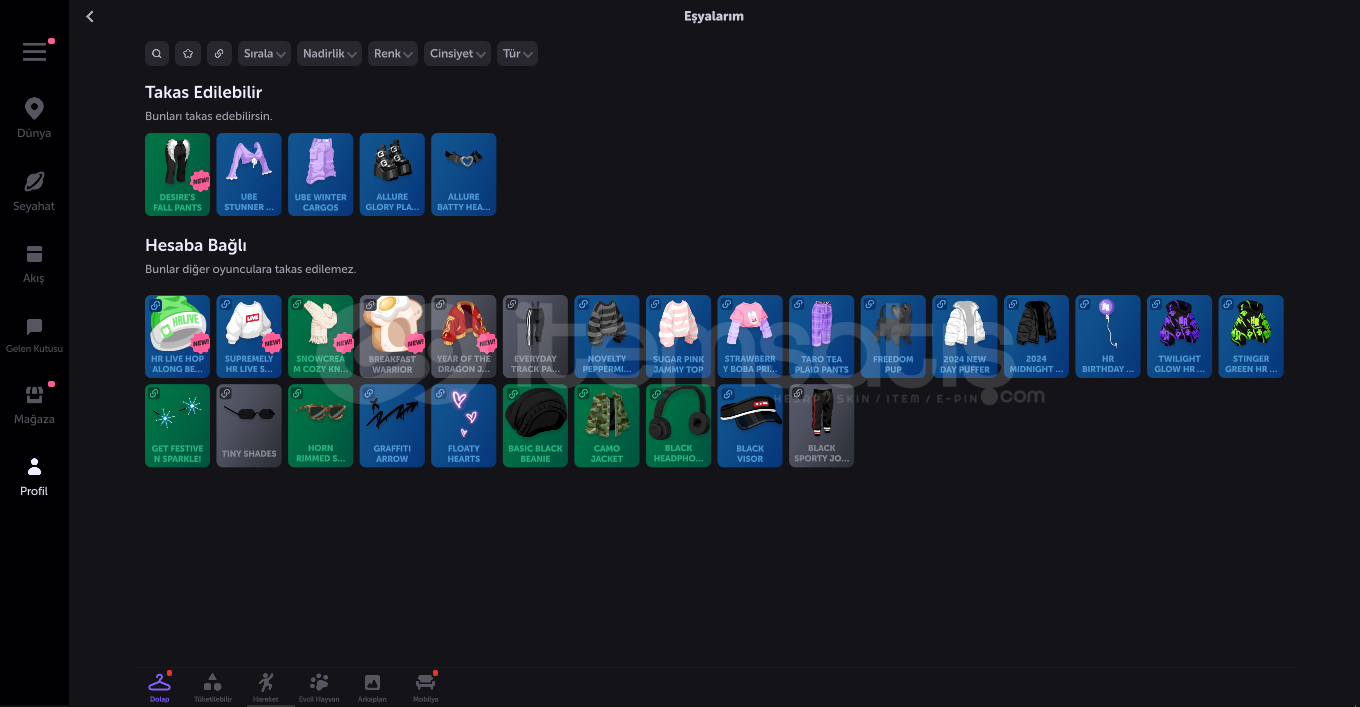Open the search icon in the filter bar

pyautogui.click(x=157, y=54)
